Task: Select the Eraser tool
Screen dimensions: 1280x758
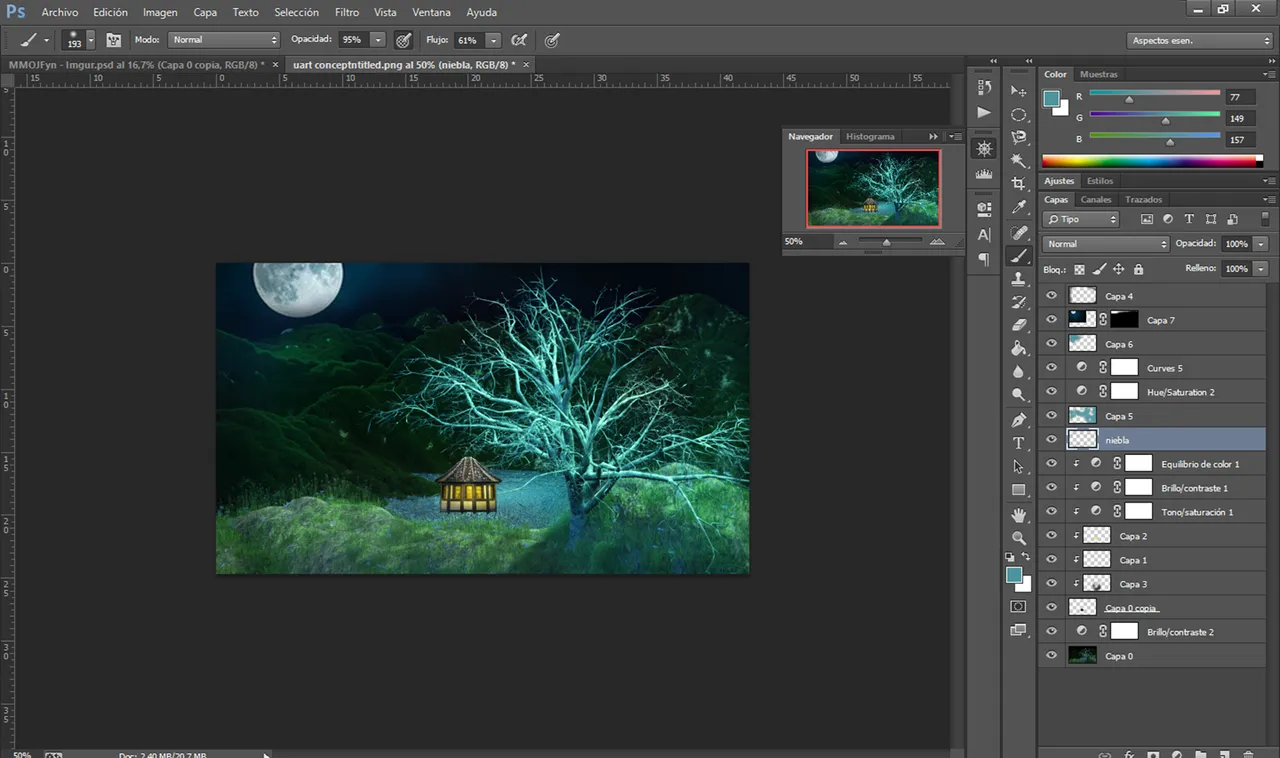Action: tap(1018, 325)
